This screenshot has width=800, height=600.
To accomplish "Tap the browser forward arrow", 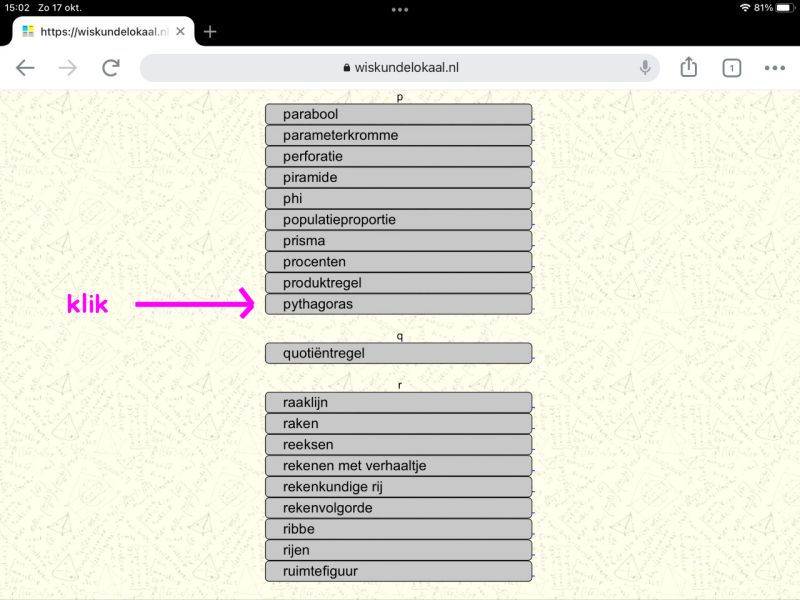I will (x=68, y=68).
